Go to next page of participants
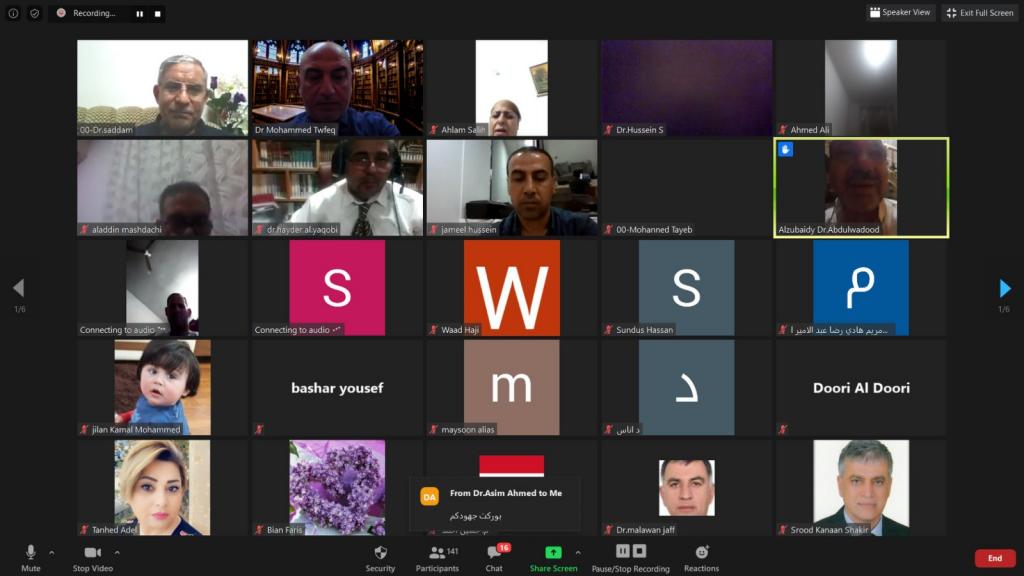This screenshot has height=576, width=1024. (1005, 289)
